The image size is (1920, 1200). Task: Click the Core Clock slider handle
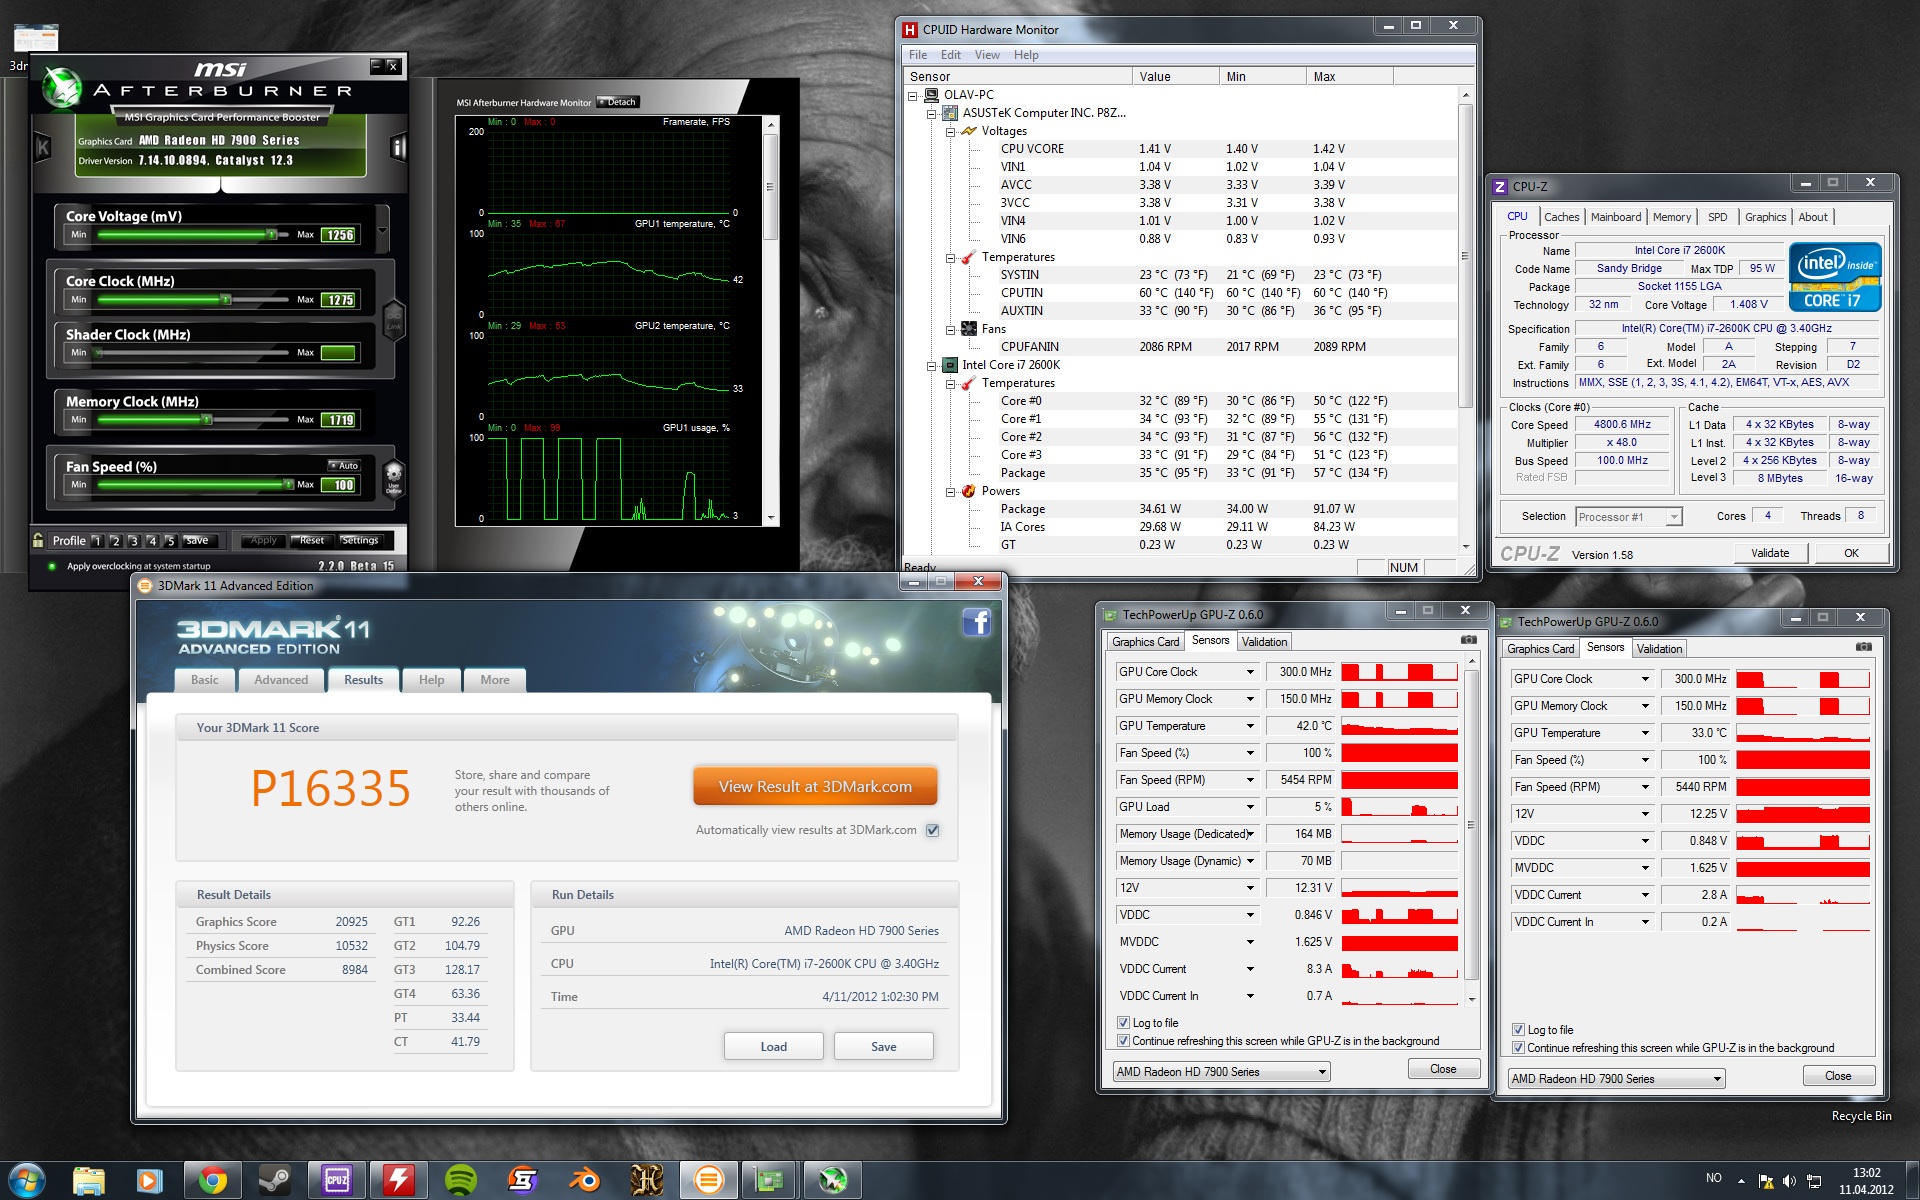click(x=226, y=300)
